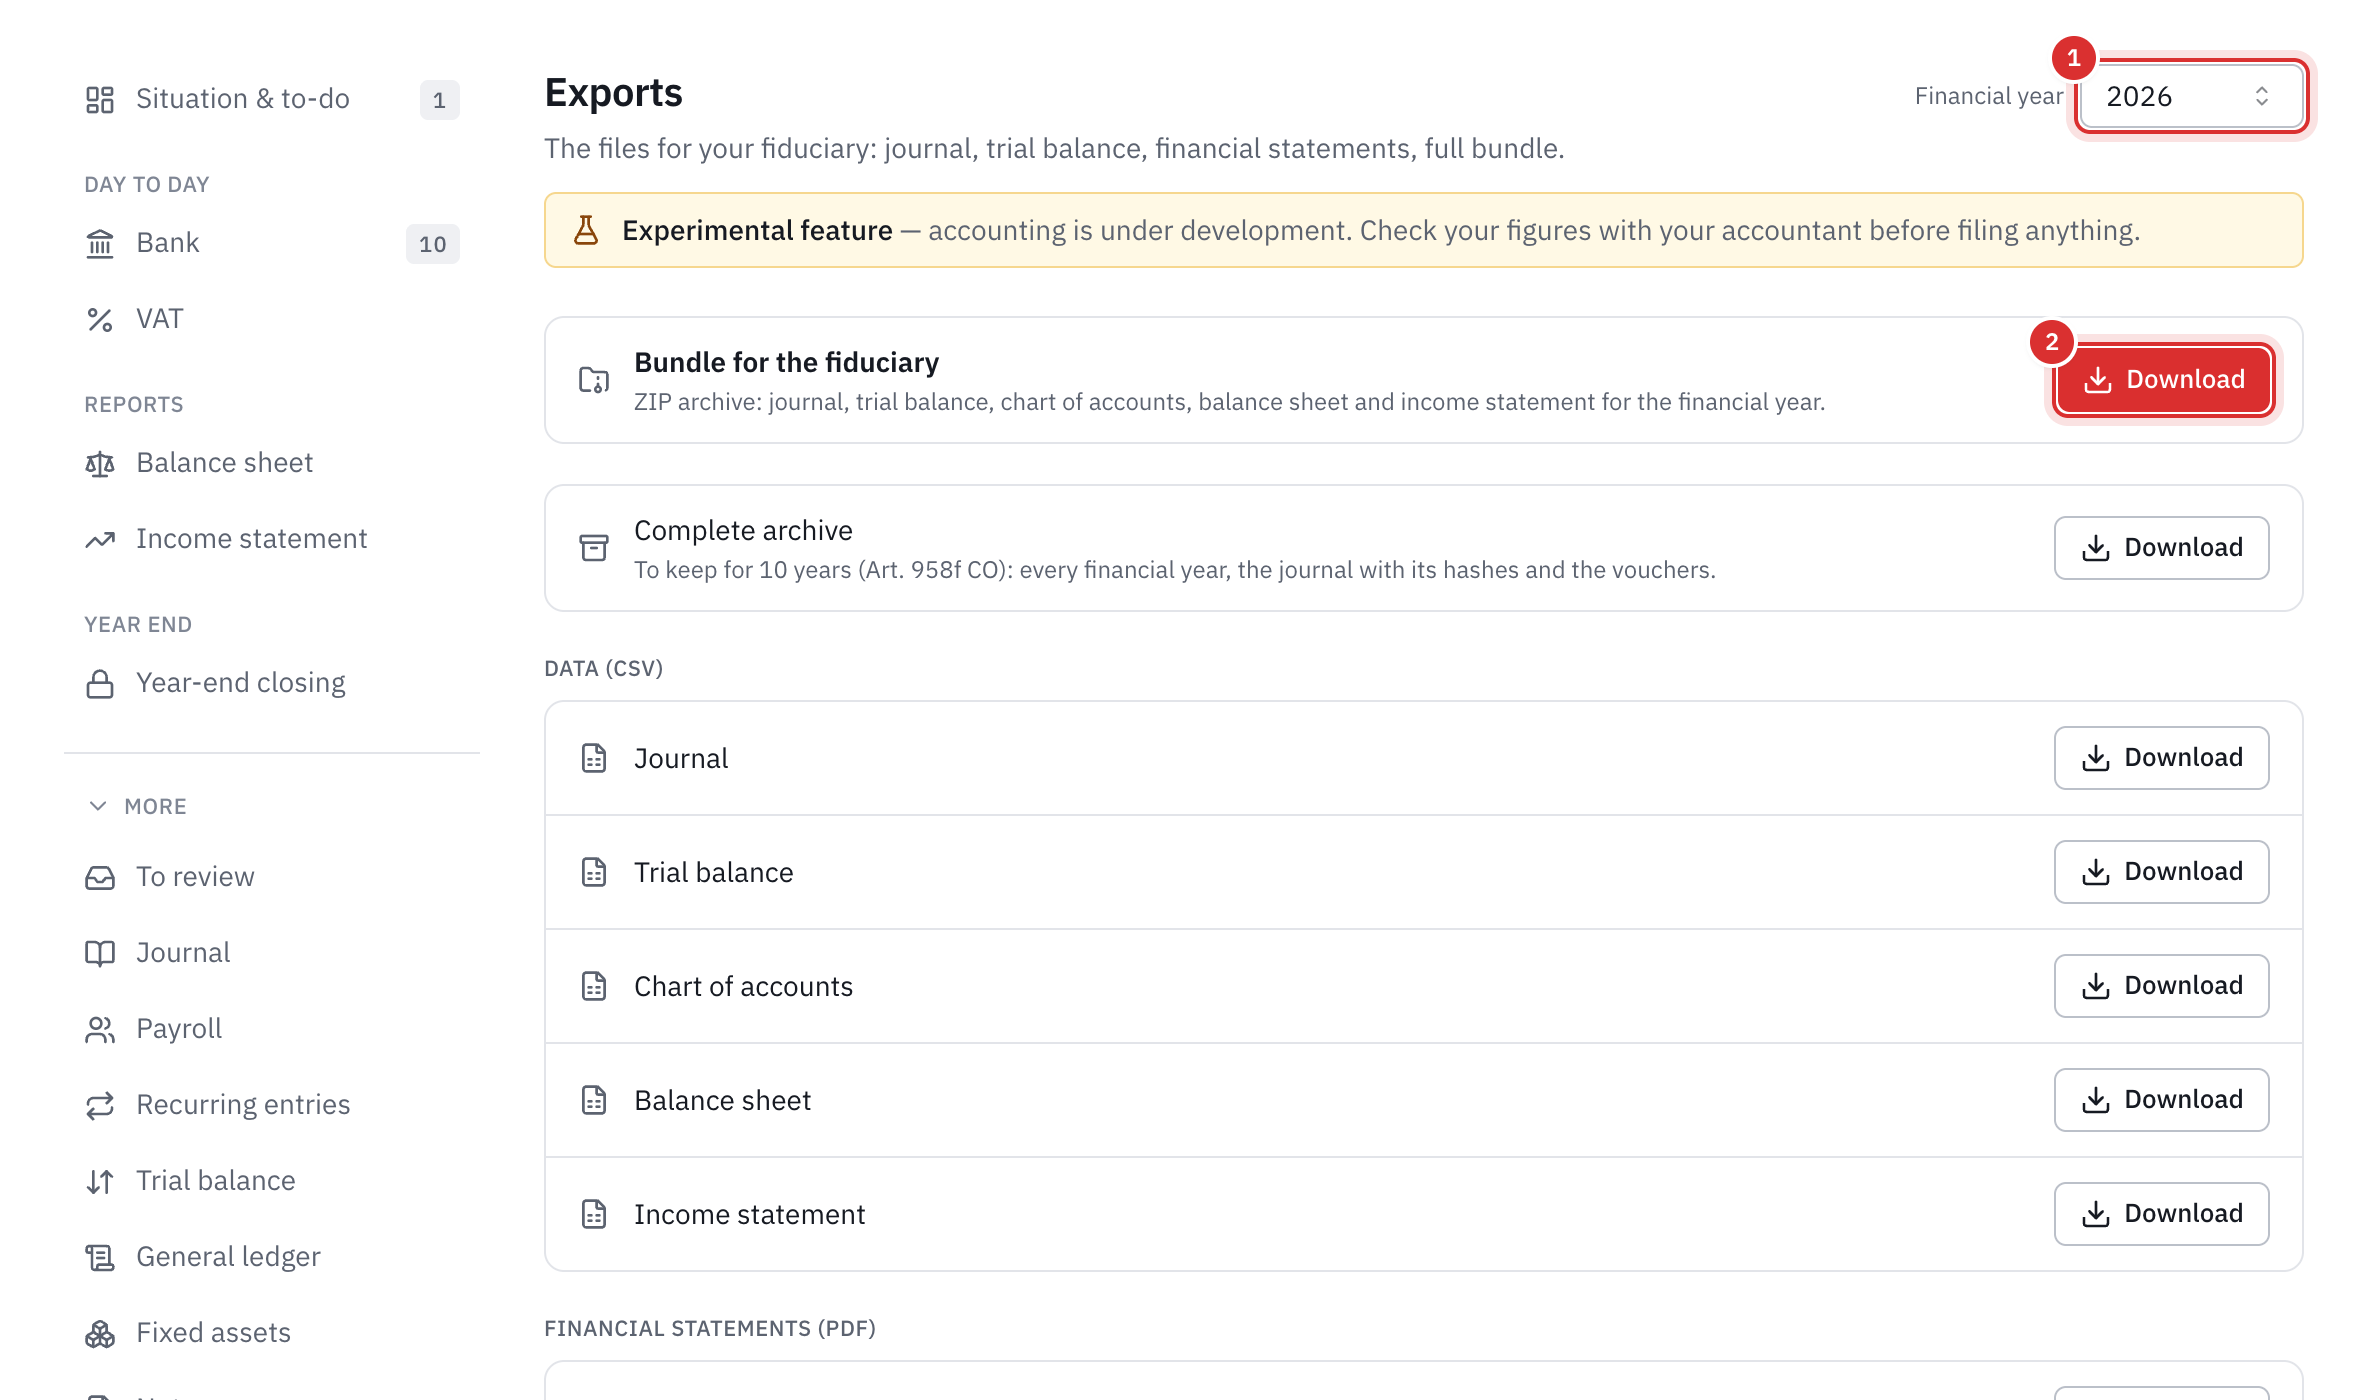Click the Income statement trending-up icon
This screenshot has height=1400, width=2368.
point(100,540)
